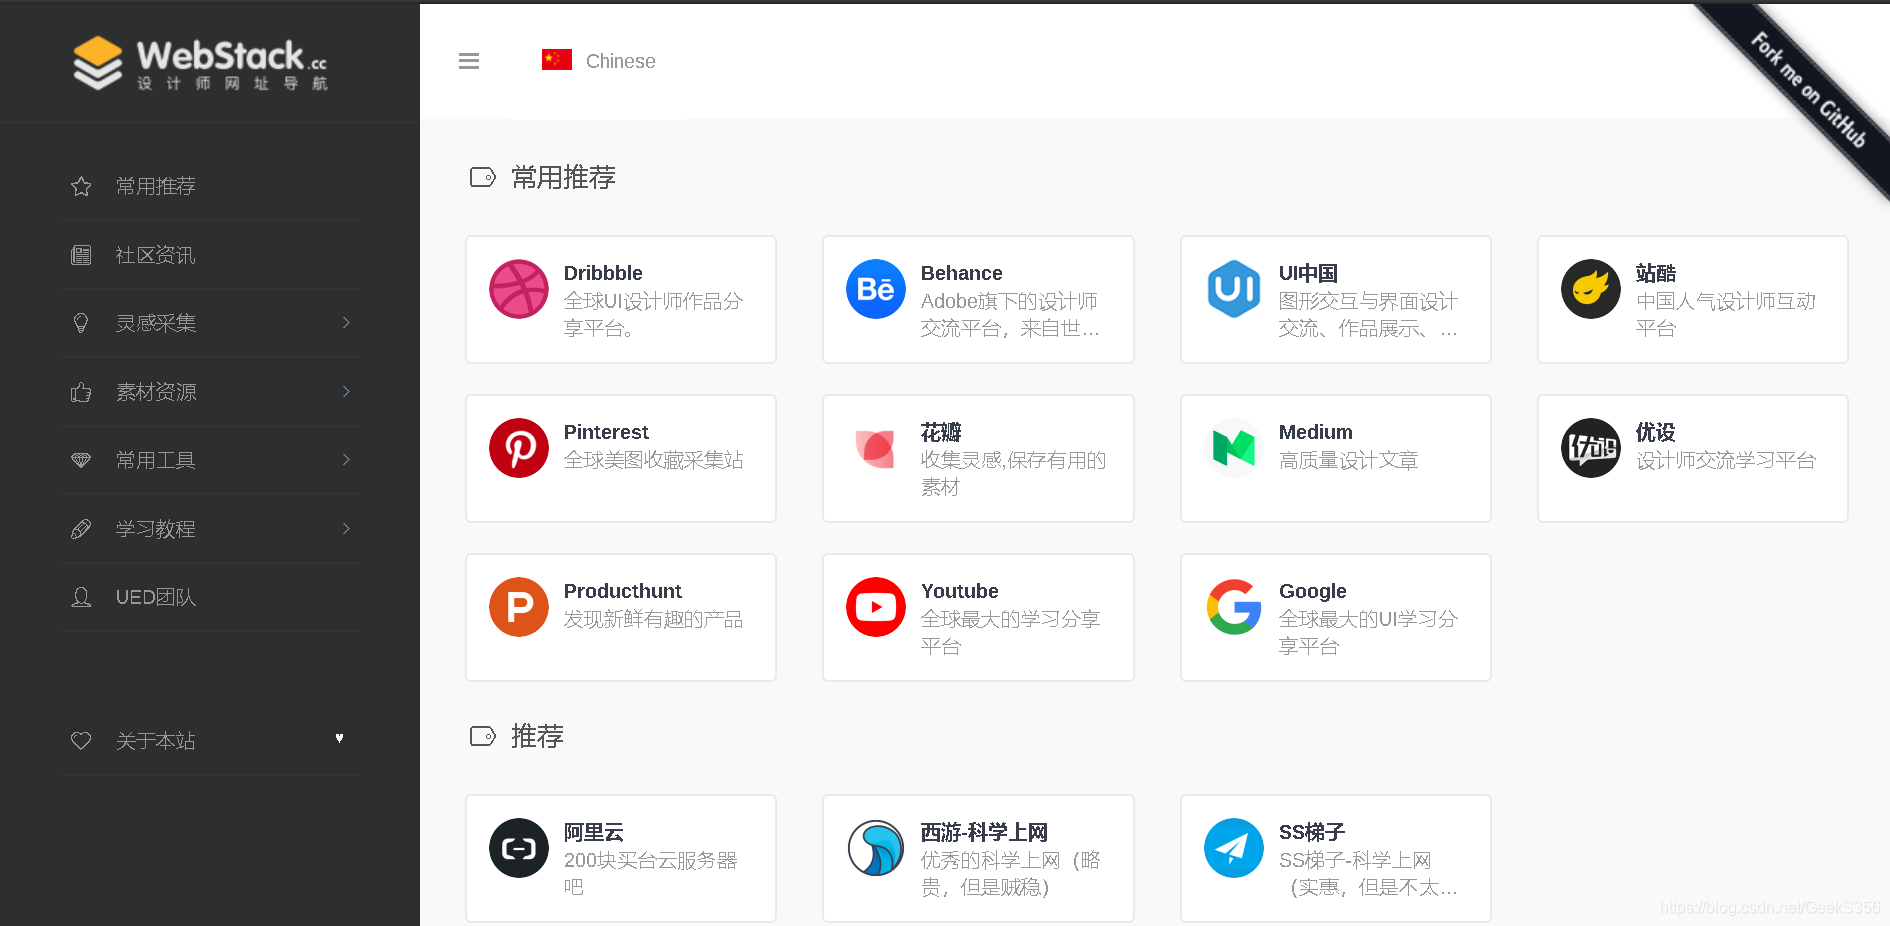The image size is (1890, 926).
Task: Click the UI中国 icon
Action: [x=1234, y=289]
